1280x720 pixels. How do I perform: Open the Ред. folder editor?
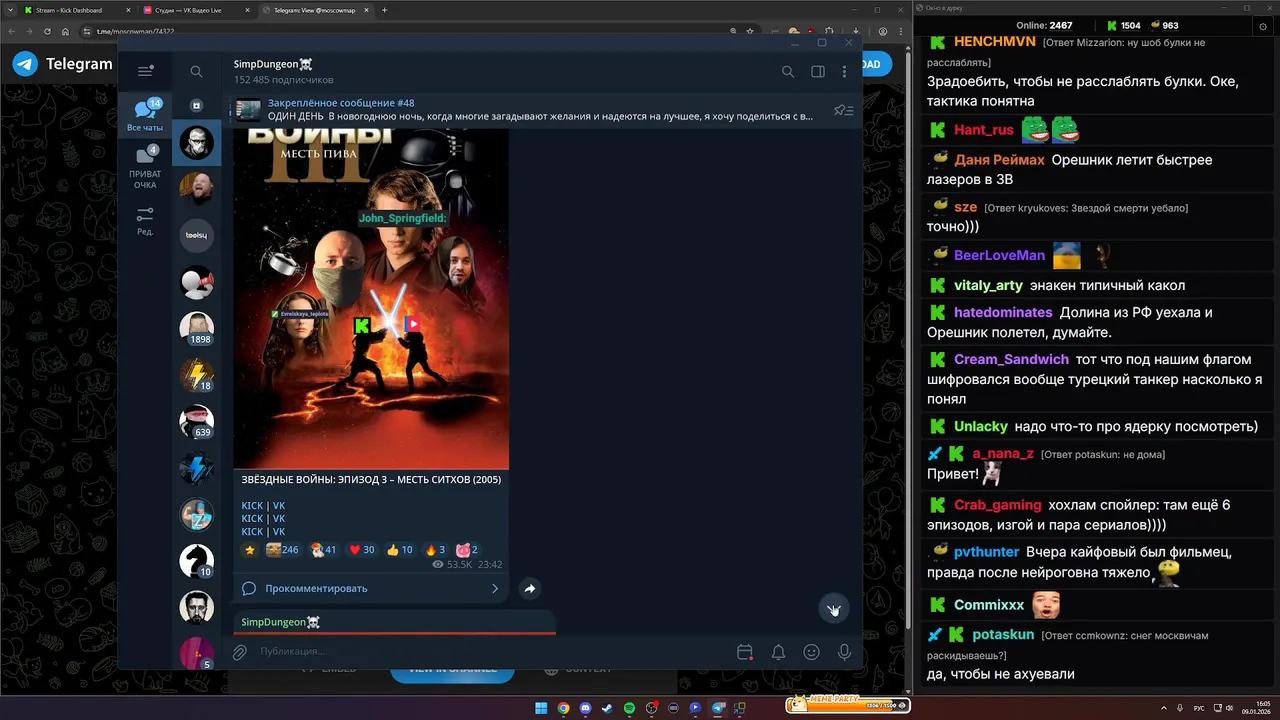pos(145,221)
